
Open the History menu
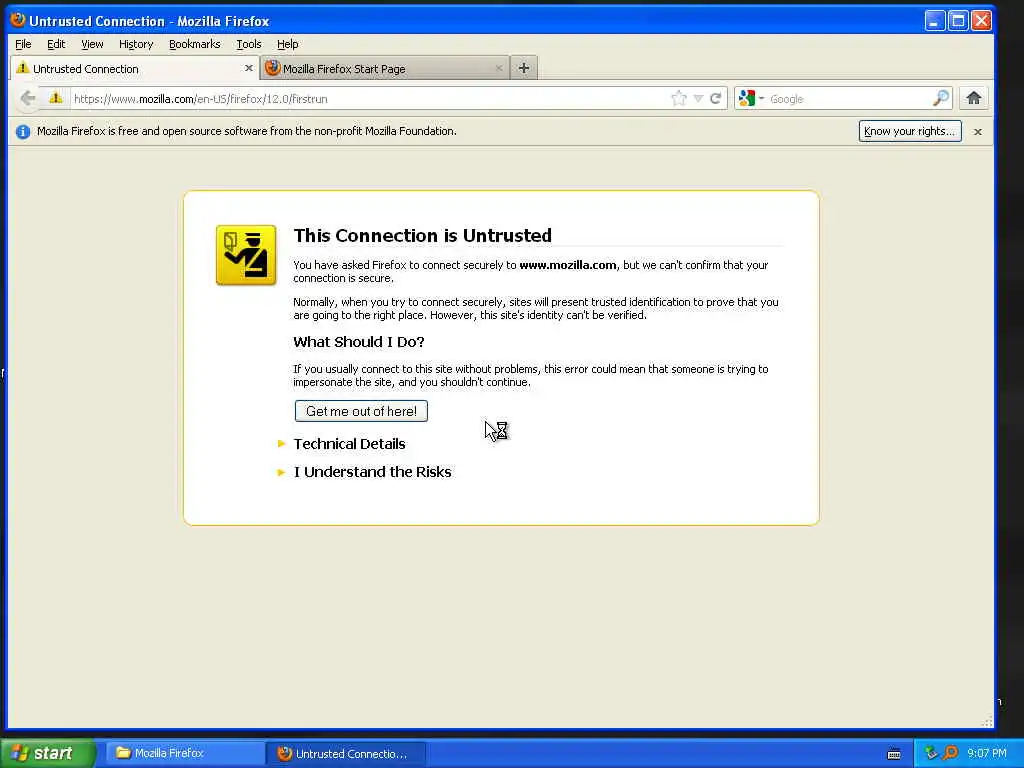click(x=136, y=44)
